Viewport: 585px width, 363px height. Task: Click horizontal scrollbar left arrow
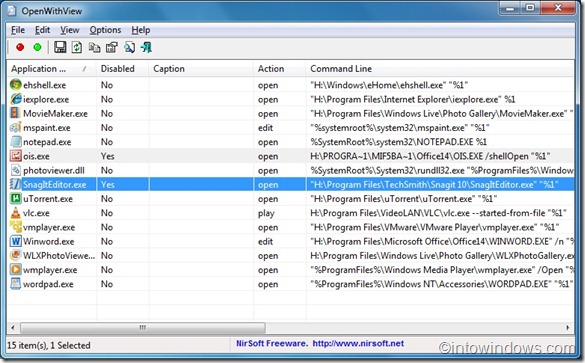[13, 328]
